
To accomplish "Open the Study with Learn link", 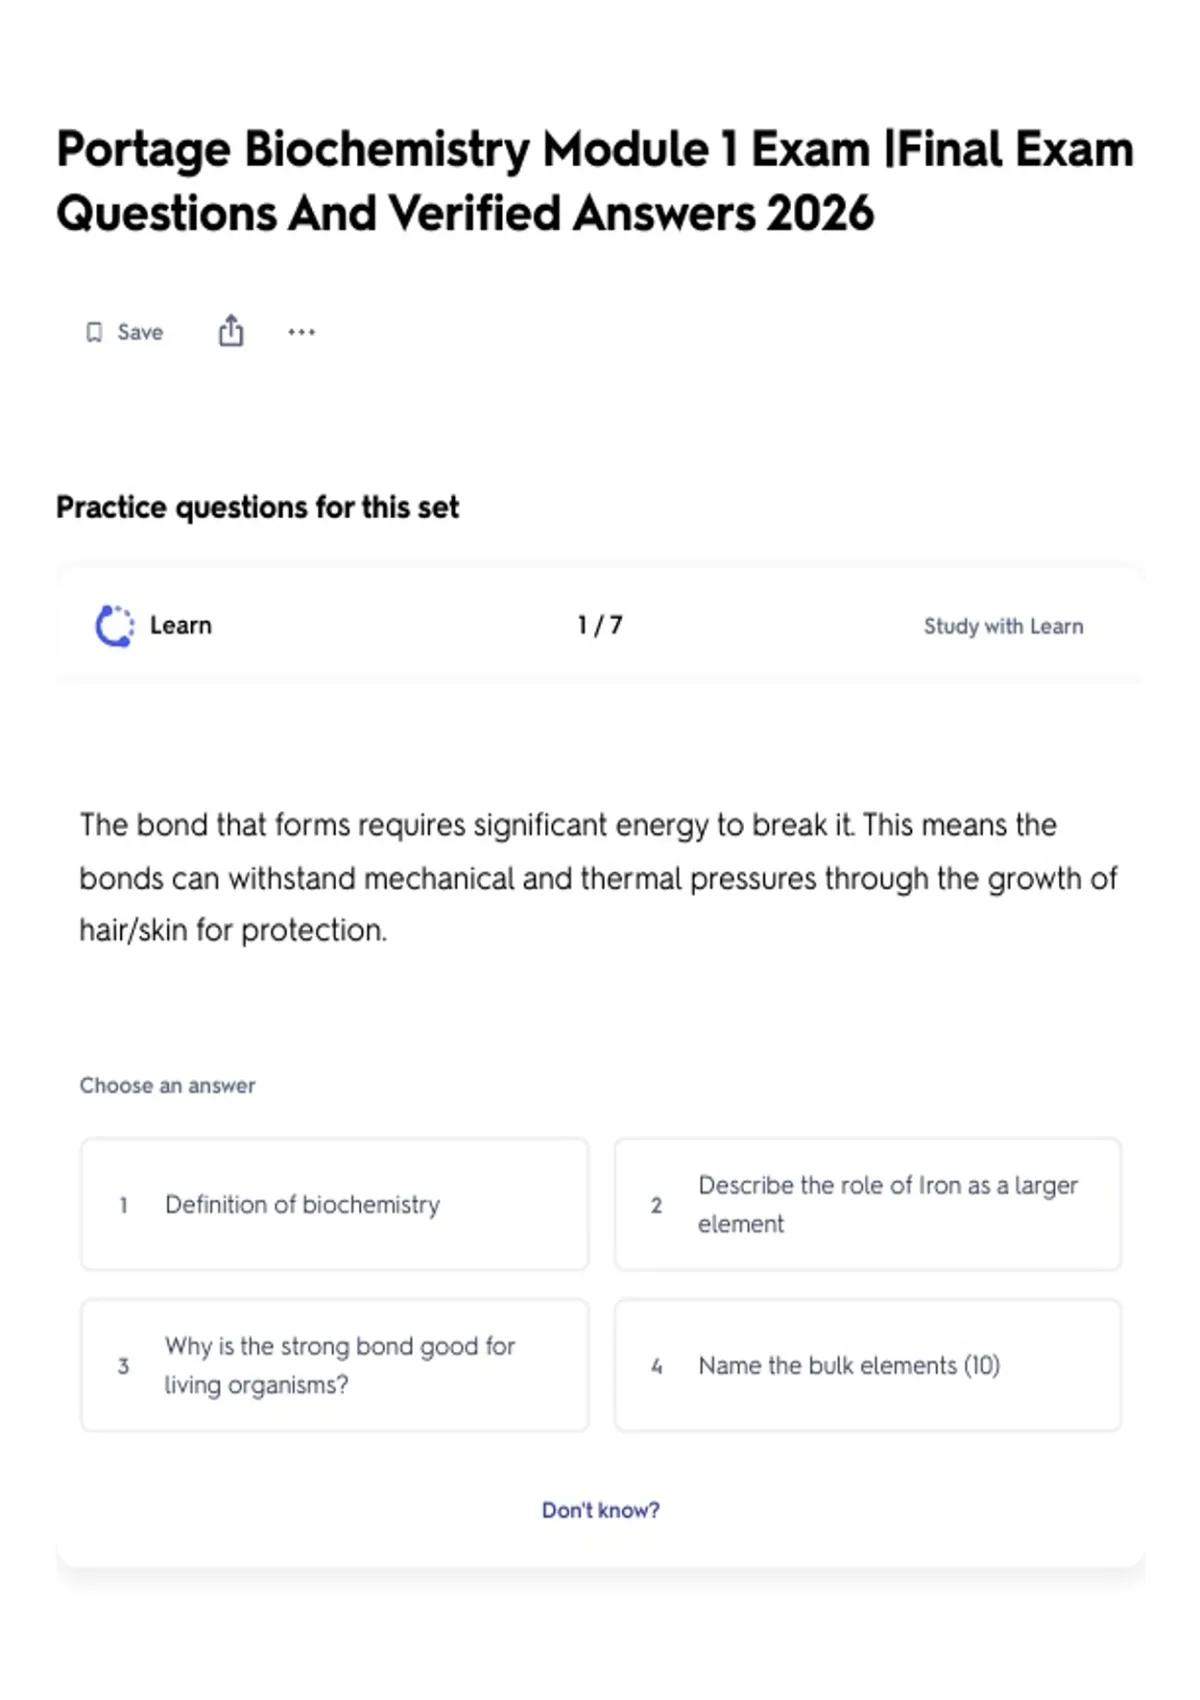I will pos(1003,626).
